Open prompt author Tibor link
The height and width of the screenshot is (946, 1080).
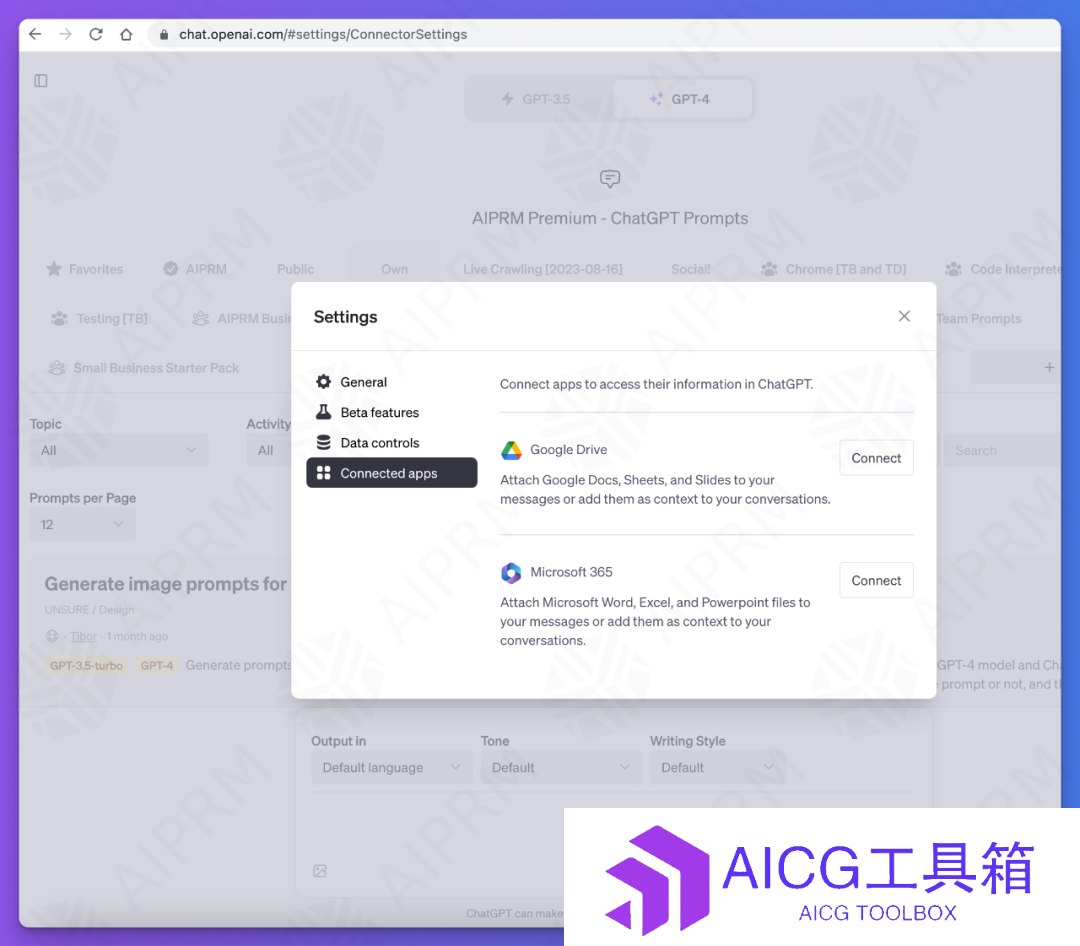pyautogui.click(x=83, y=637)
